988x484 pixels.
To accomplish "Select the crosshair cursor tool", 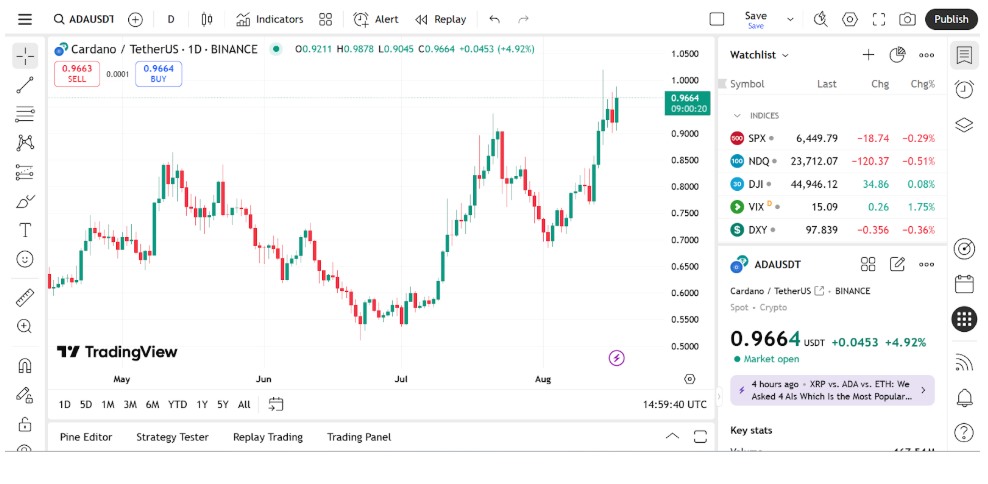I will pyautogui.click(x=25, y=56).
